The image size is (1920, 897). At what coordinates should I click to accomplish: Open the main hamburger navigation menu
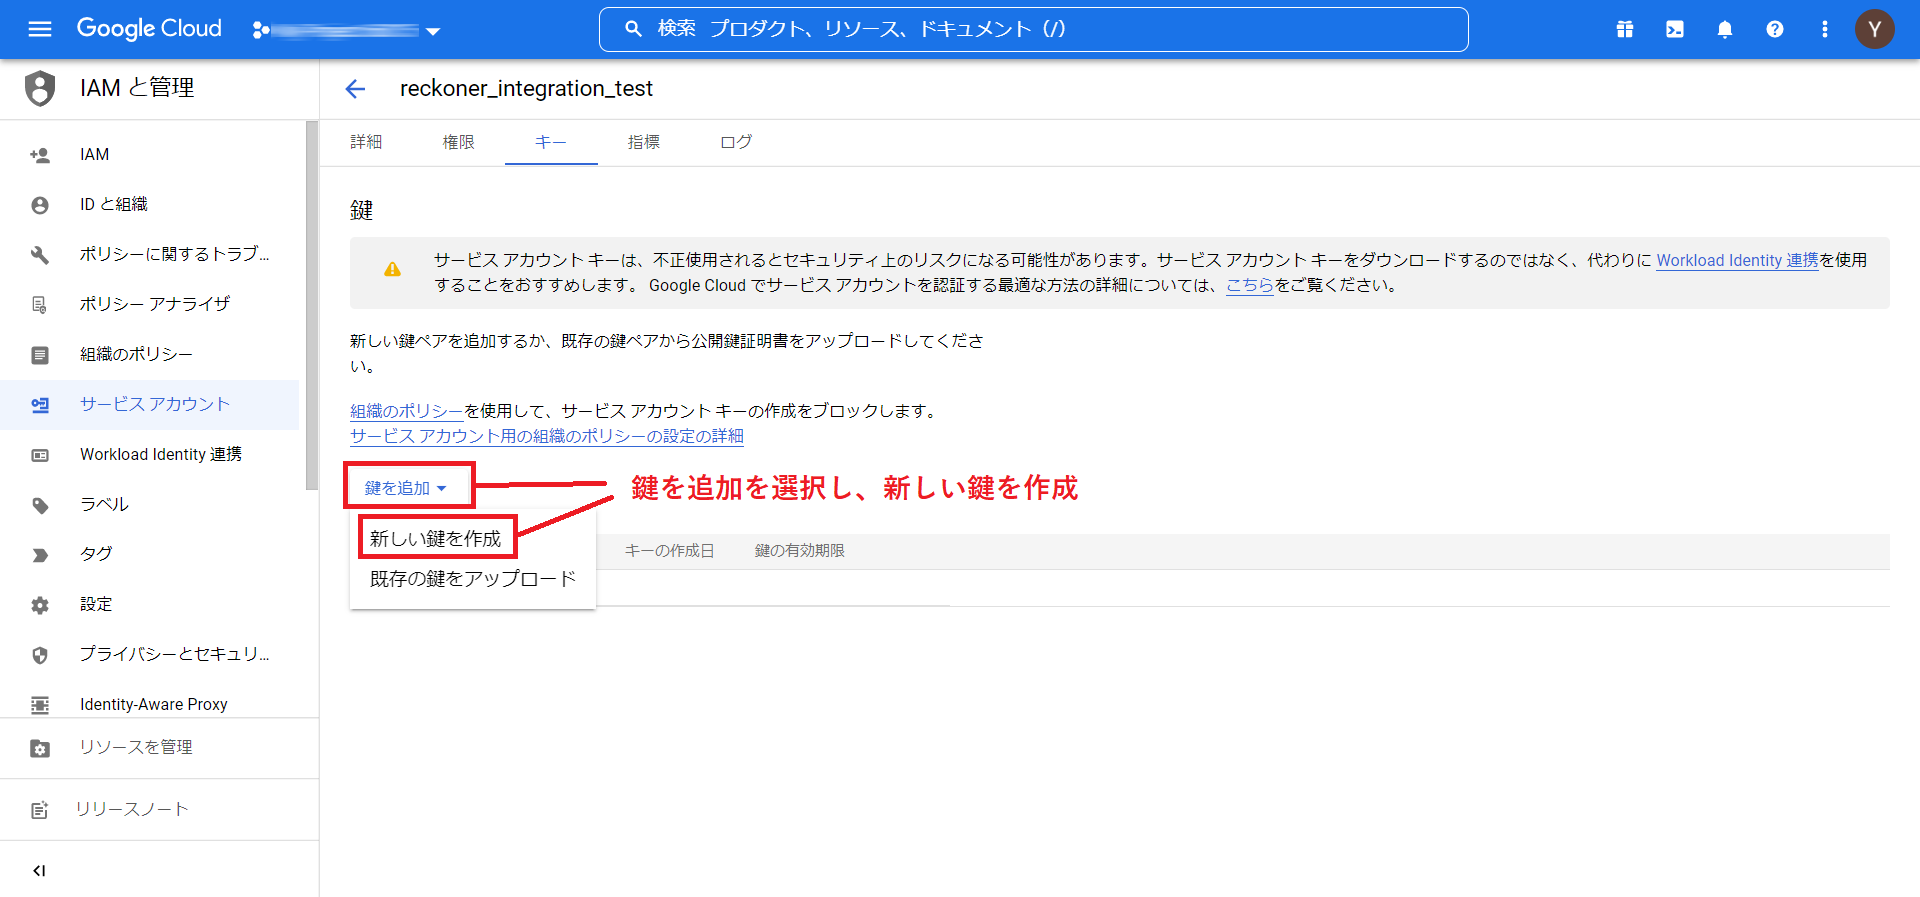click(40, 29)
